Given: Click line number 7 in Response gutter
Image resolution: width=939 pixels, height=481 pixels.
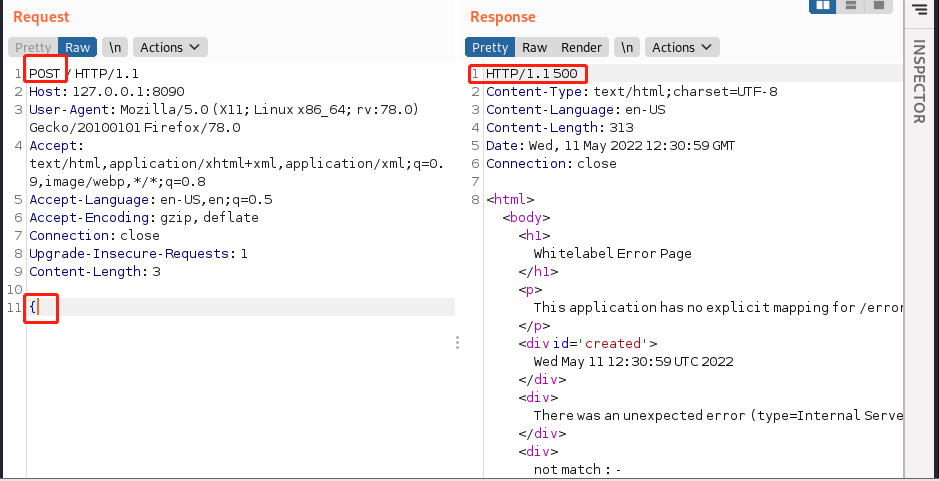Looking at the screenshot, I should [475, 181].
